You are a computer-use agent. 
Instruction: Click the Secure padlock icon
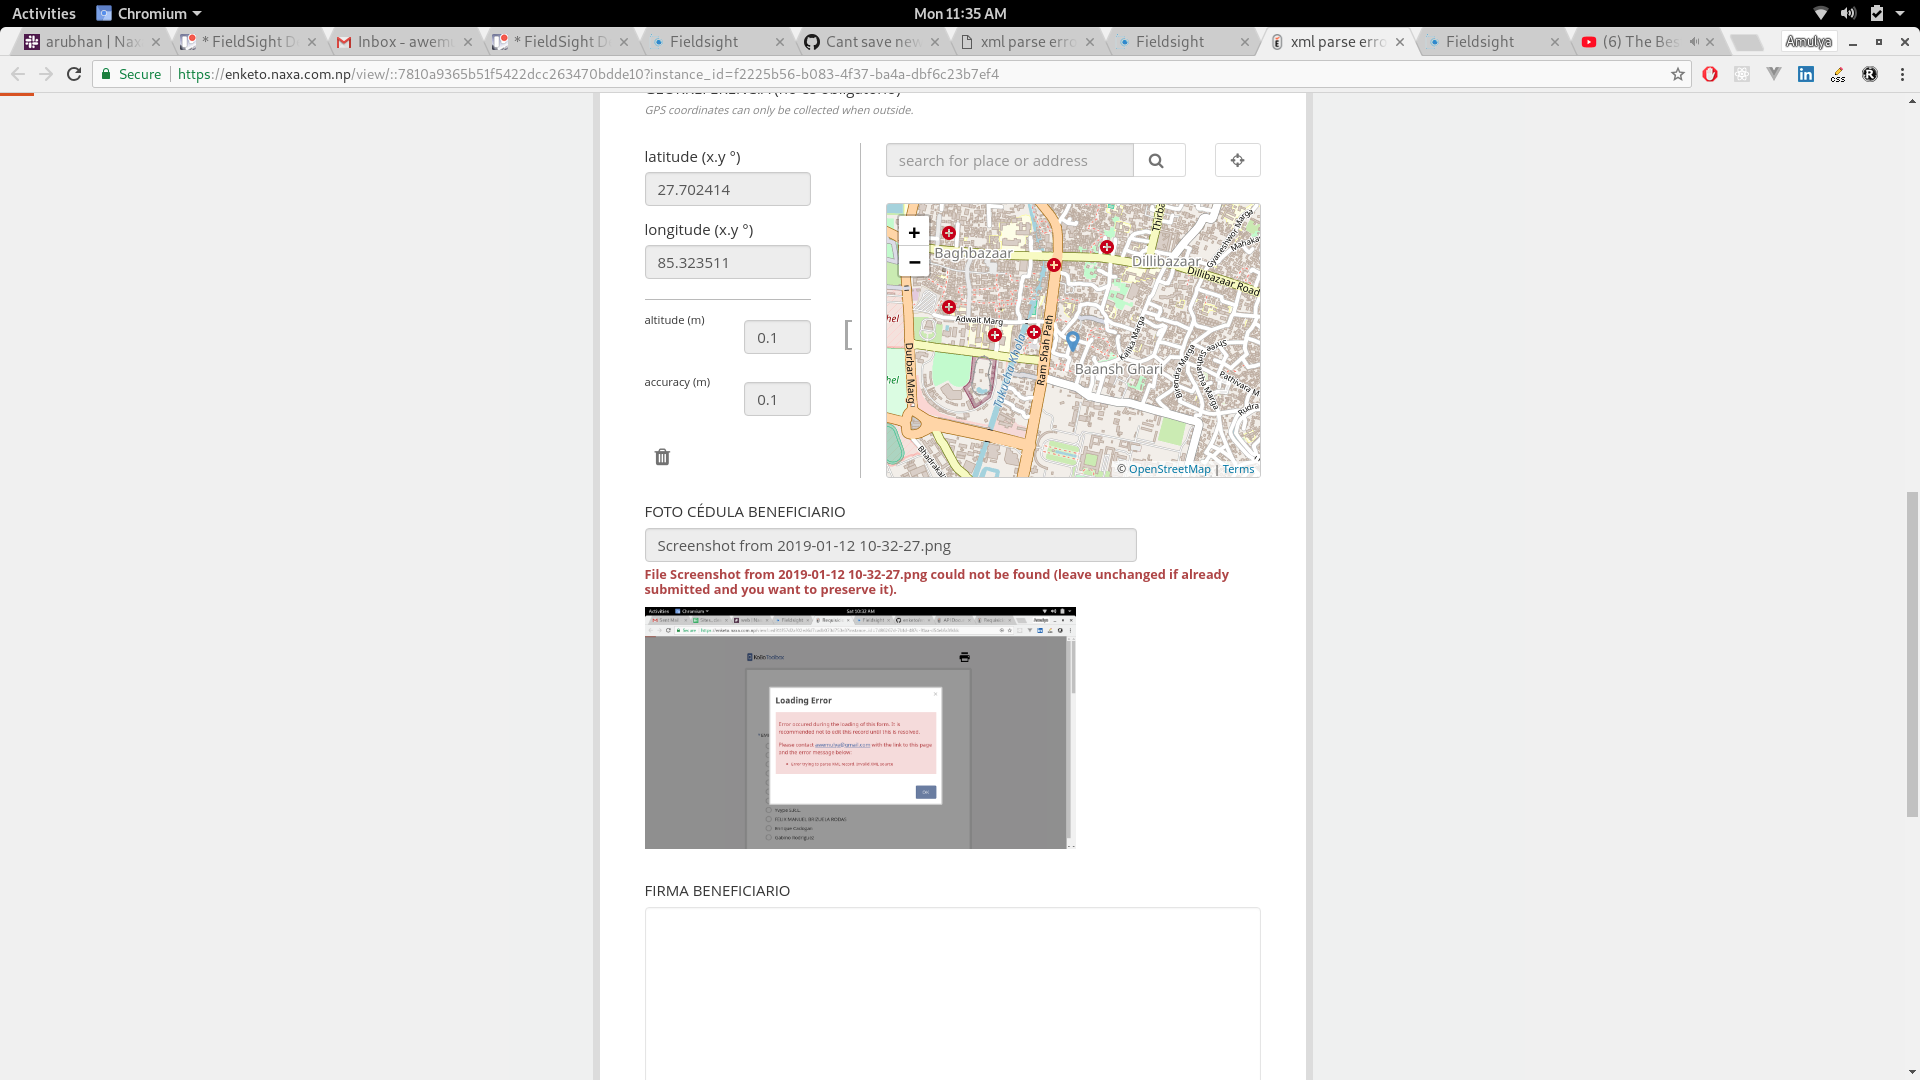[x=106, y=74]
